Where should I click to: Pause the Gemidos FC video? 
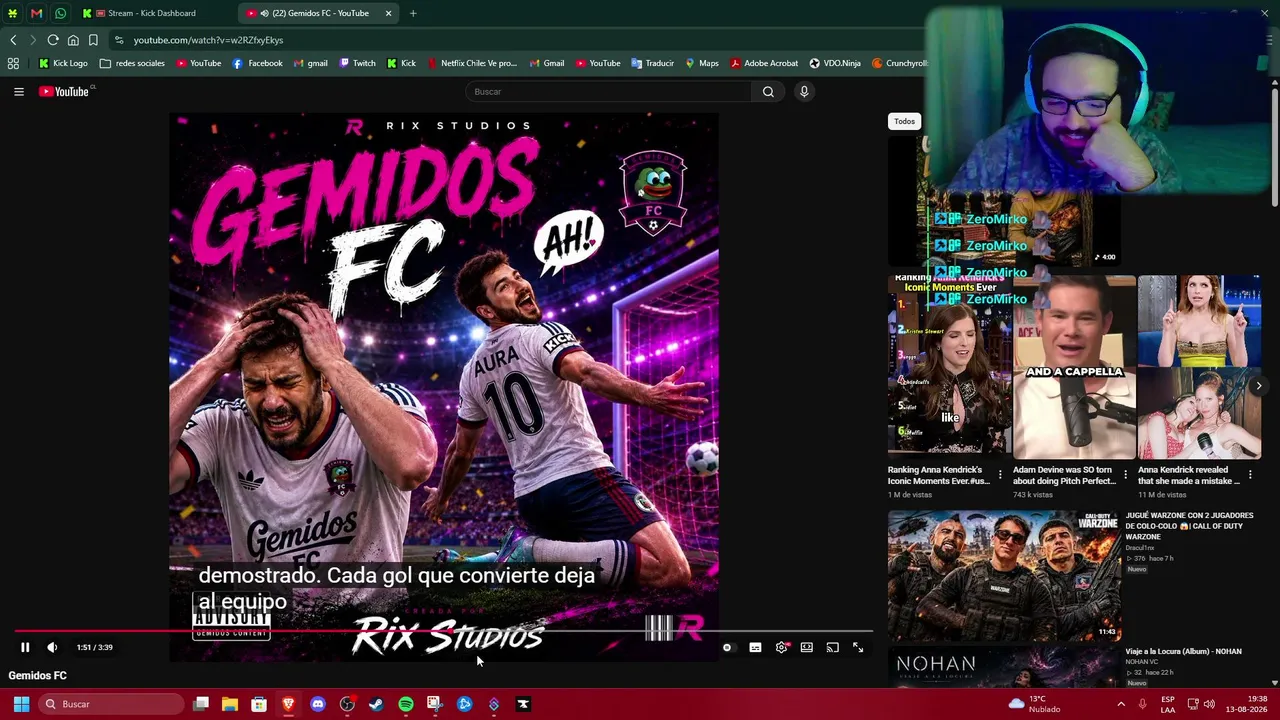[25, 647]
